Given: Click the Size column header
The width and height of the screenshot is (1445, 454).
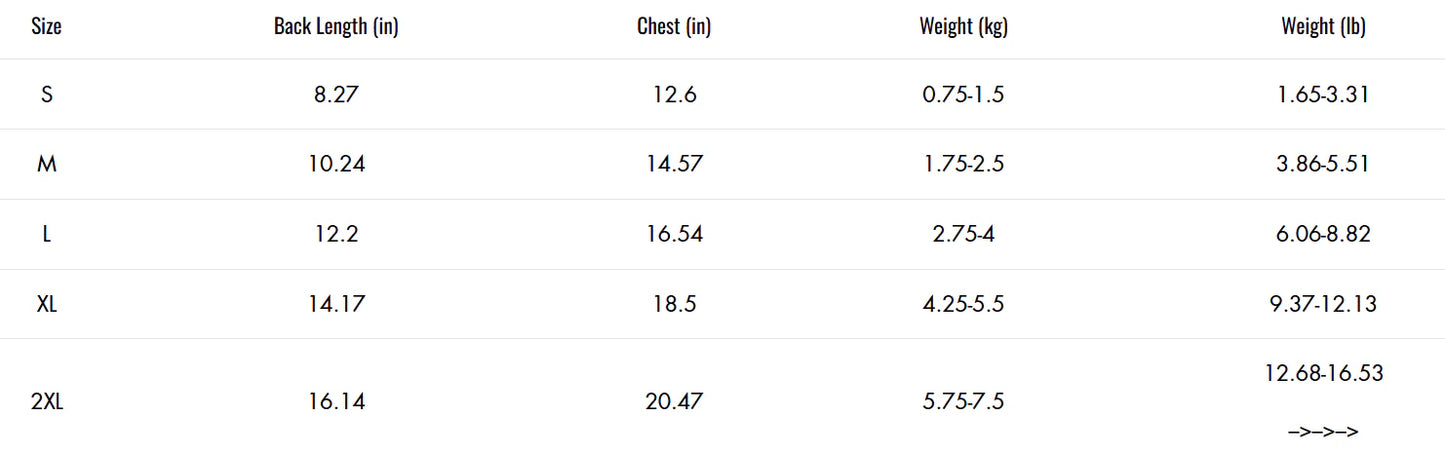Looking at the screenshot, I should coord(46,27).
